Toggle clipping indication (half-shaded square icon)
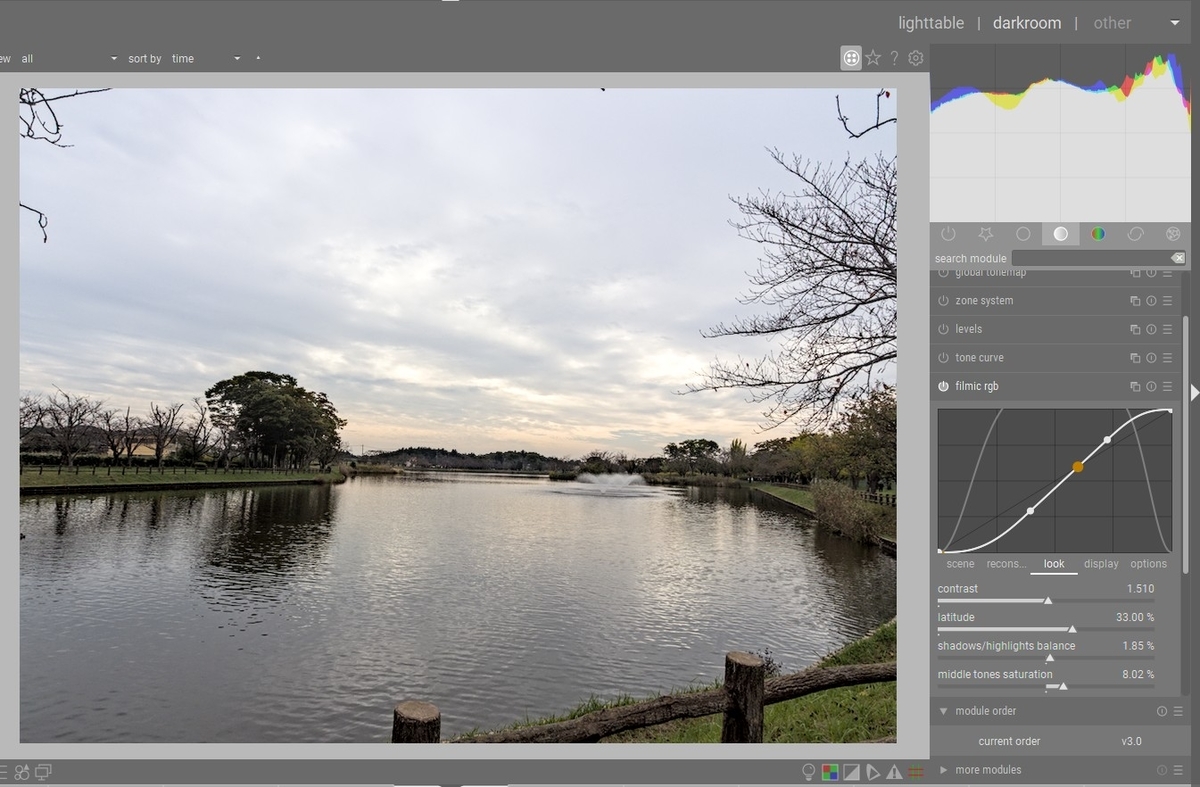 point(851,771)
